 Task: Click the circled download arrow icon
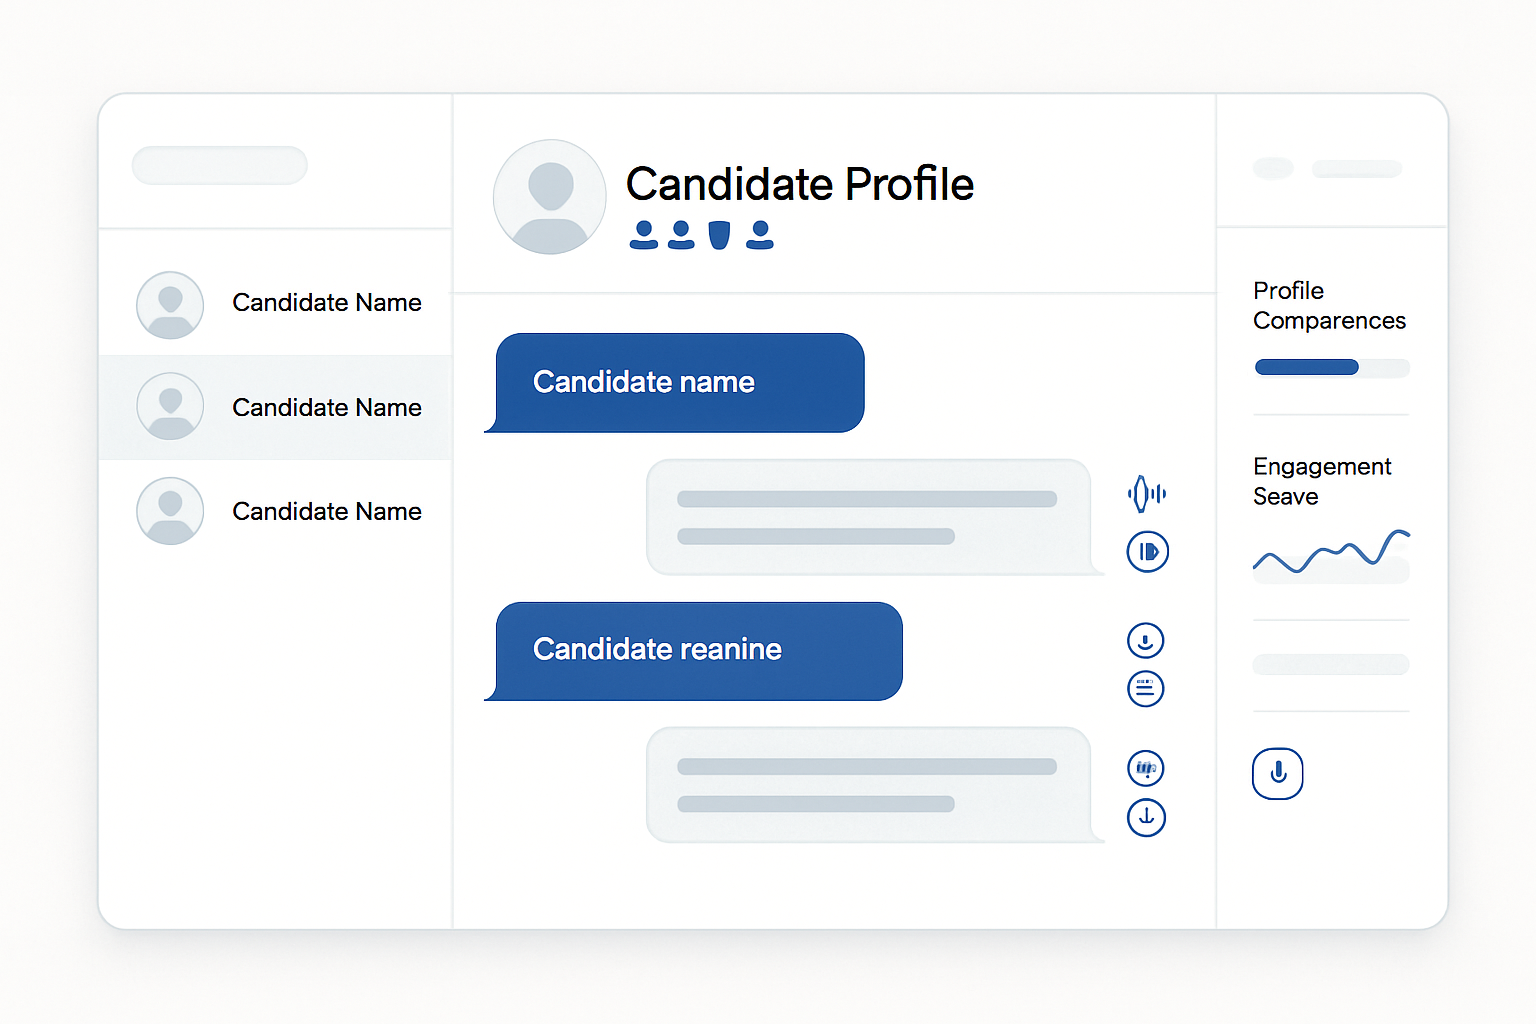[x=1146, y=818]
